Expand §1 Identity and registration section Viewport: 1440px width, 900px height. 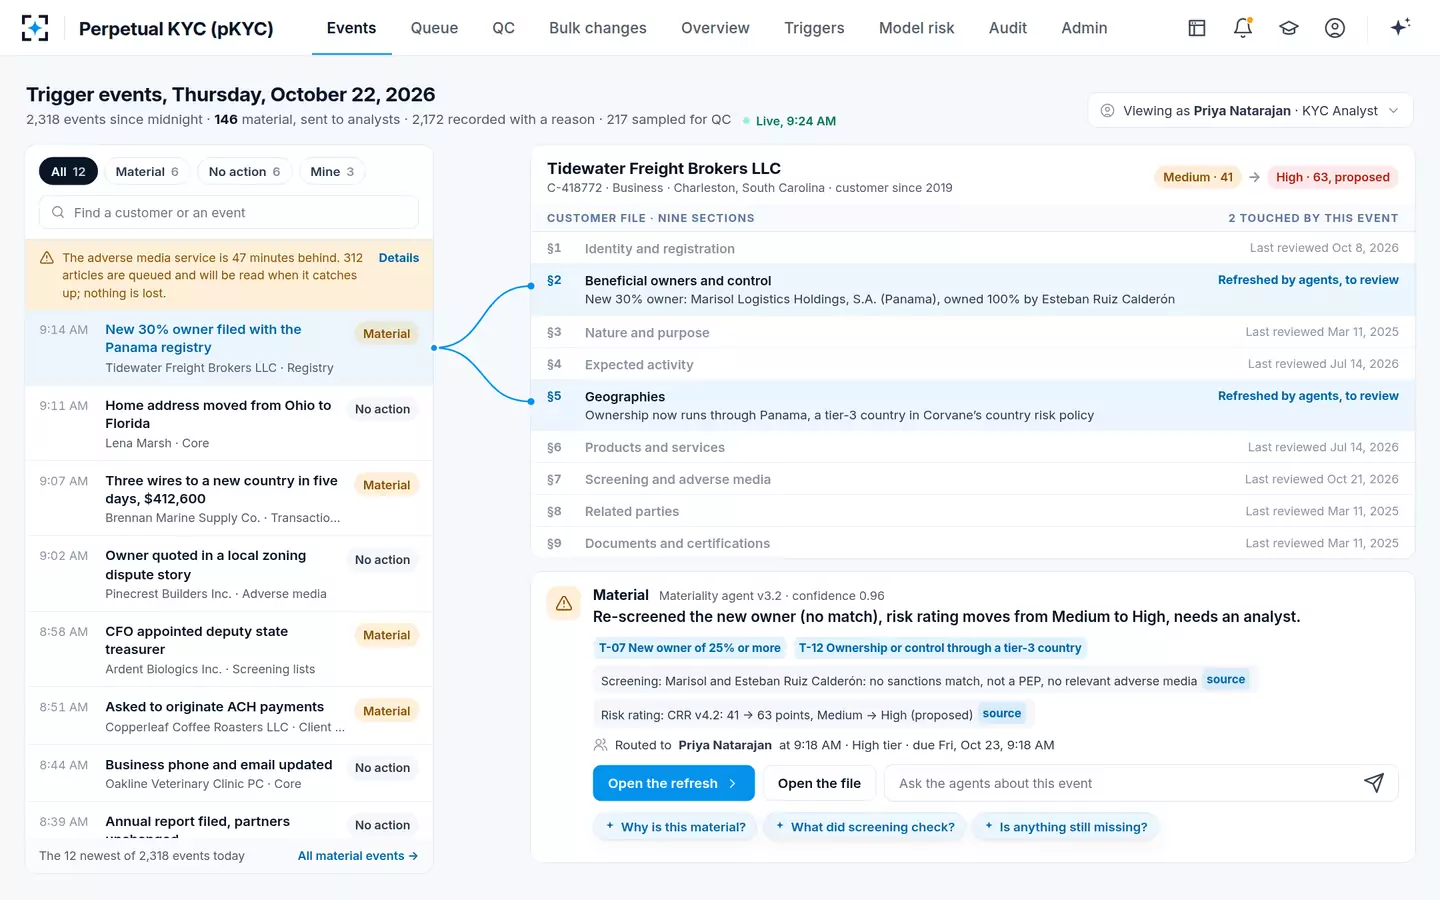tap(973, 248)
